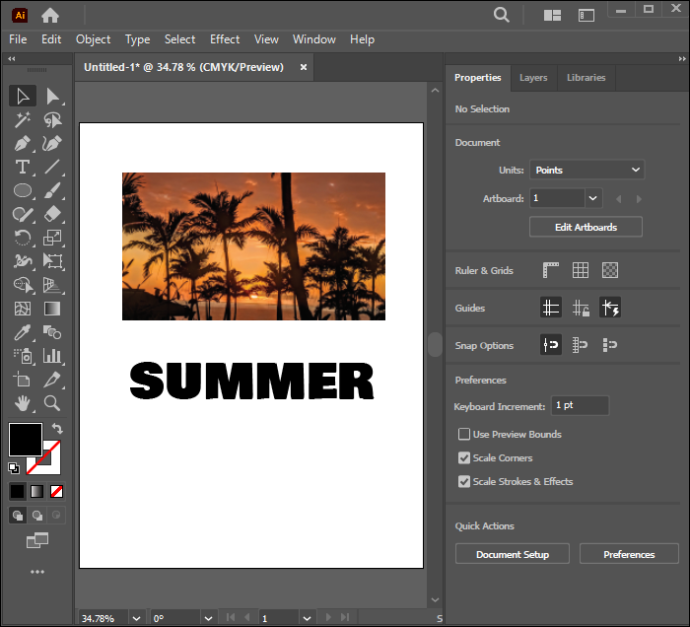Viewport: 690px width, 627px height.
Task: Select the Line Segment tool
Action: click(52, 167)
